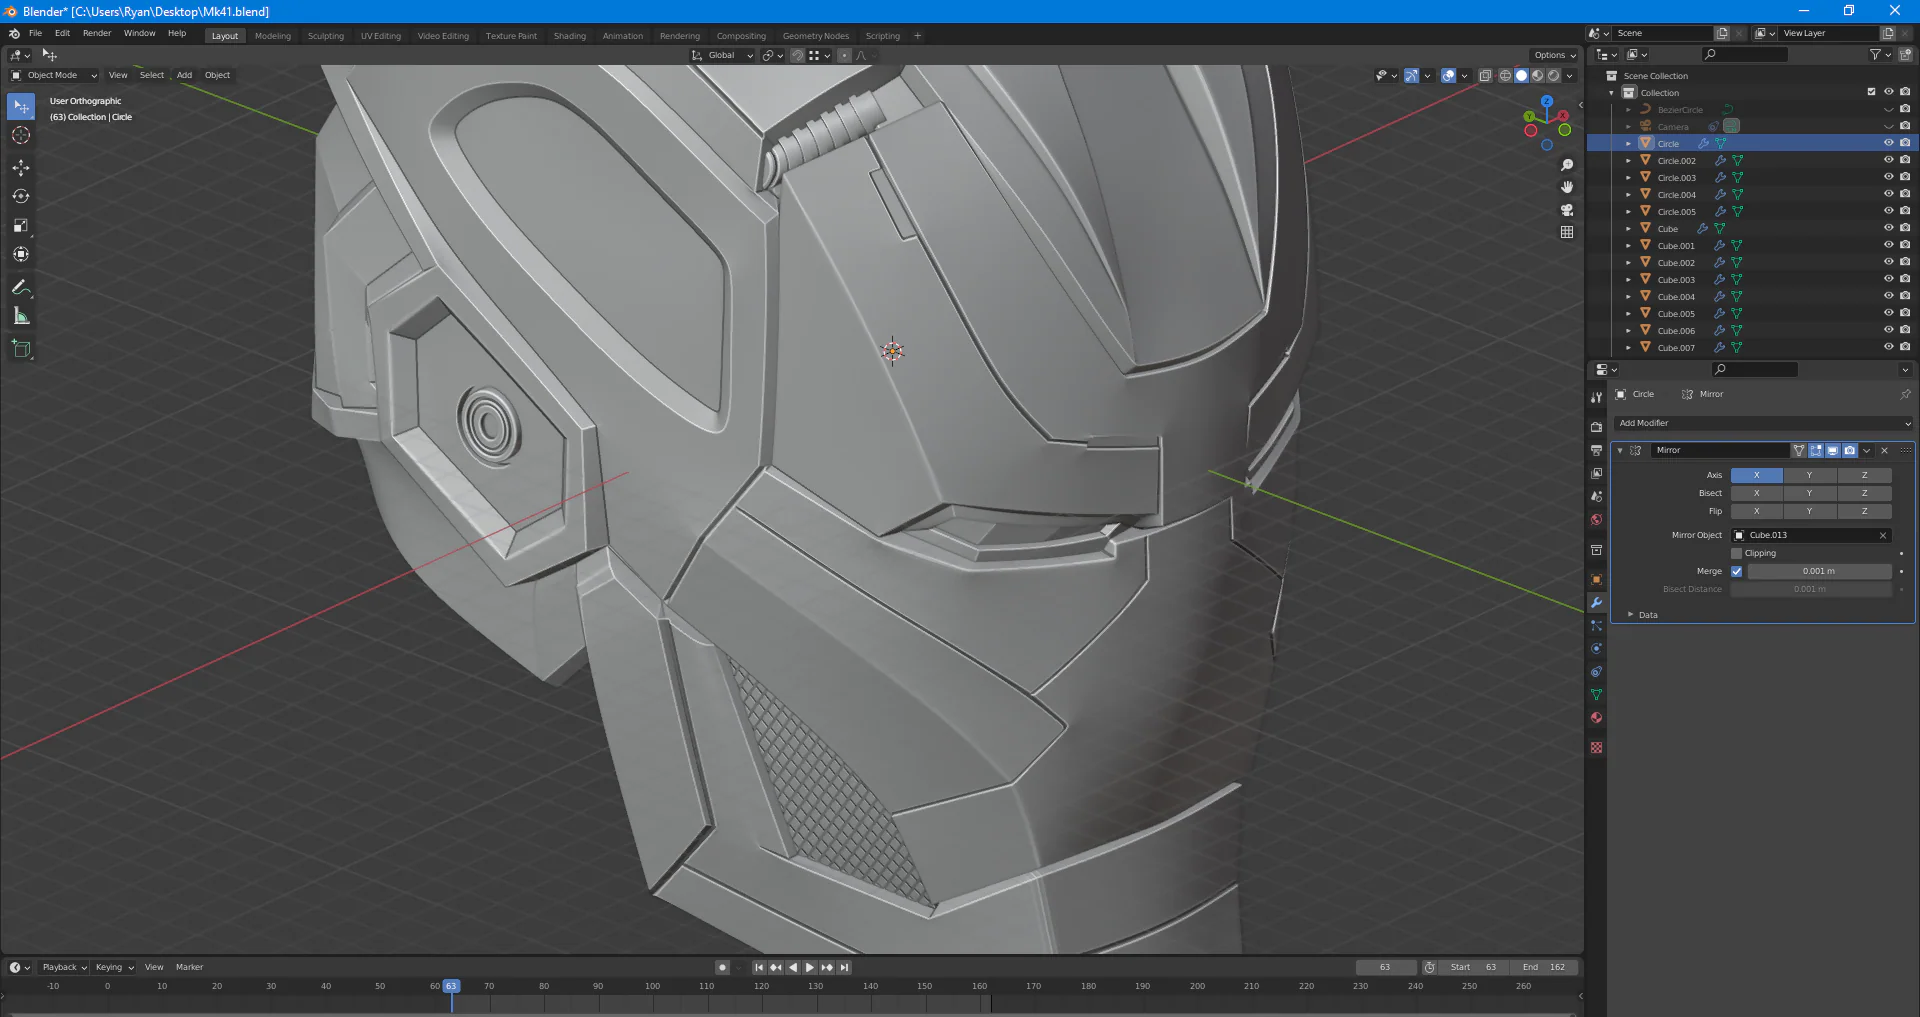This screenshot has height=1017, width=1920.
Task: Pick the Measure ruler tool
Action: (x=21, y=317)
